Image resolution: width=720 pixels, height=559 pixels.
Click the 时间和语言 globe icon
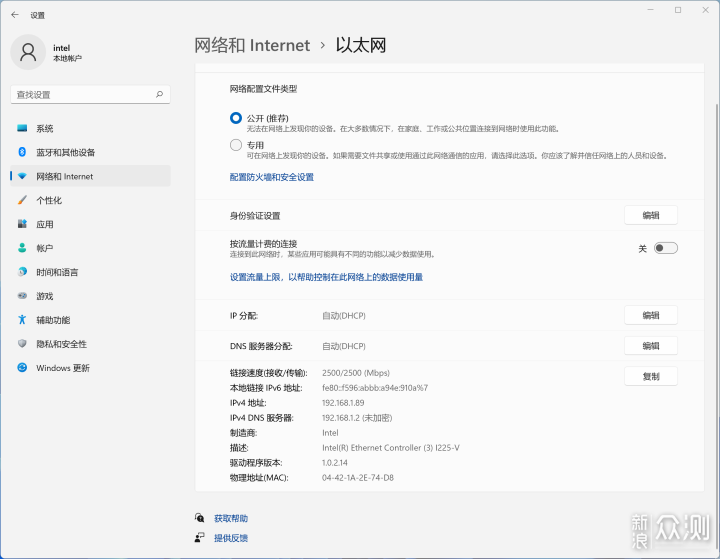[x=22, y=272]
